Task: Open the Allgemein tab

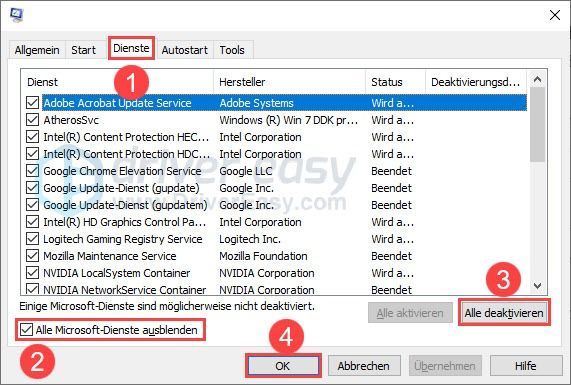Action: pyautogui.click(x=37, y=50)
